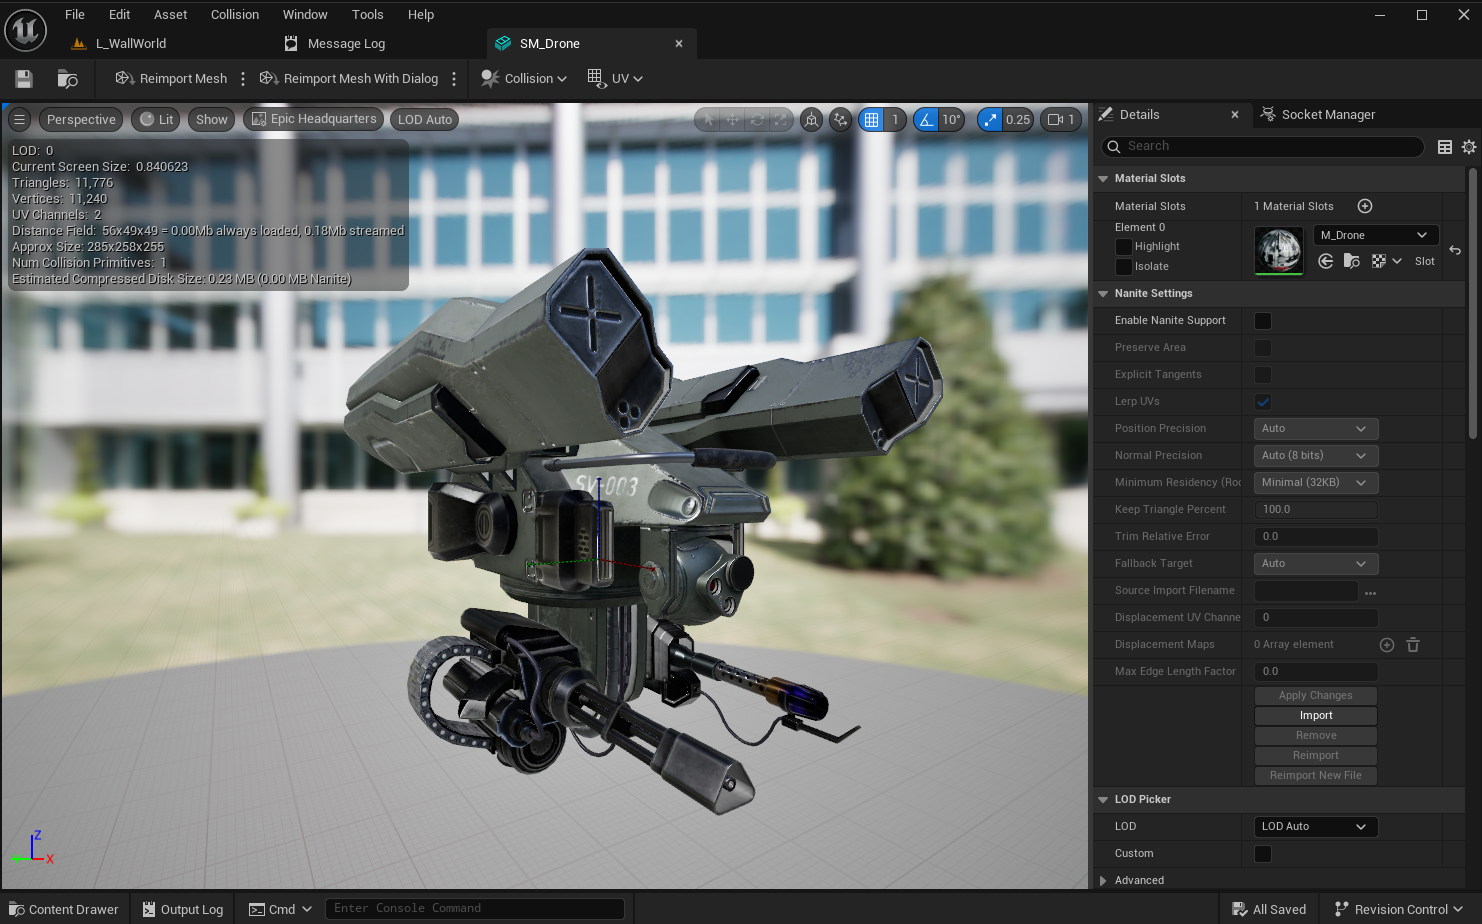Check the Highlight box for Element 0
This screenshot has height=924, width=1482.
click(x=1124, y=247)
